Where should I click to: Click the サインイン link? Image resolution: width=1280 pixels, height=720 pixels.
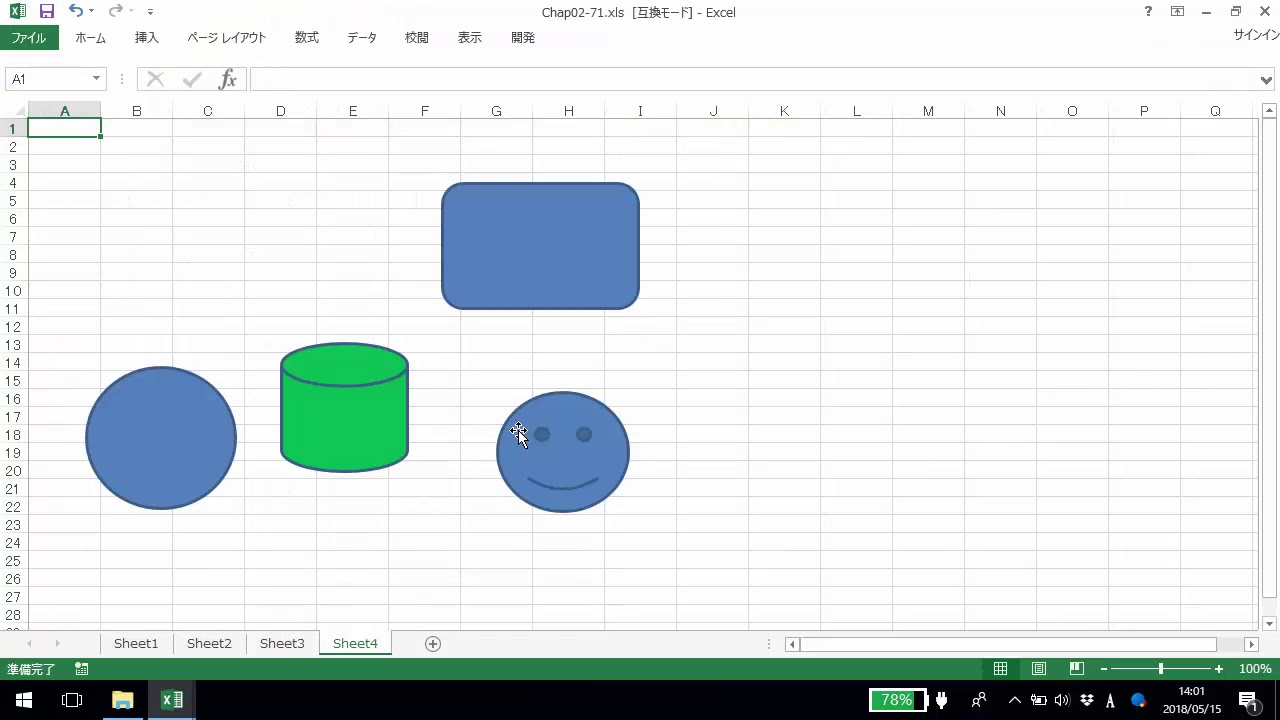1256,35
